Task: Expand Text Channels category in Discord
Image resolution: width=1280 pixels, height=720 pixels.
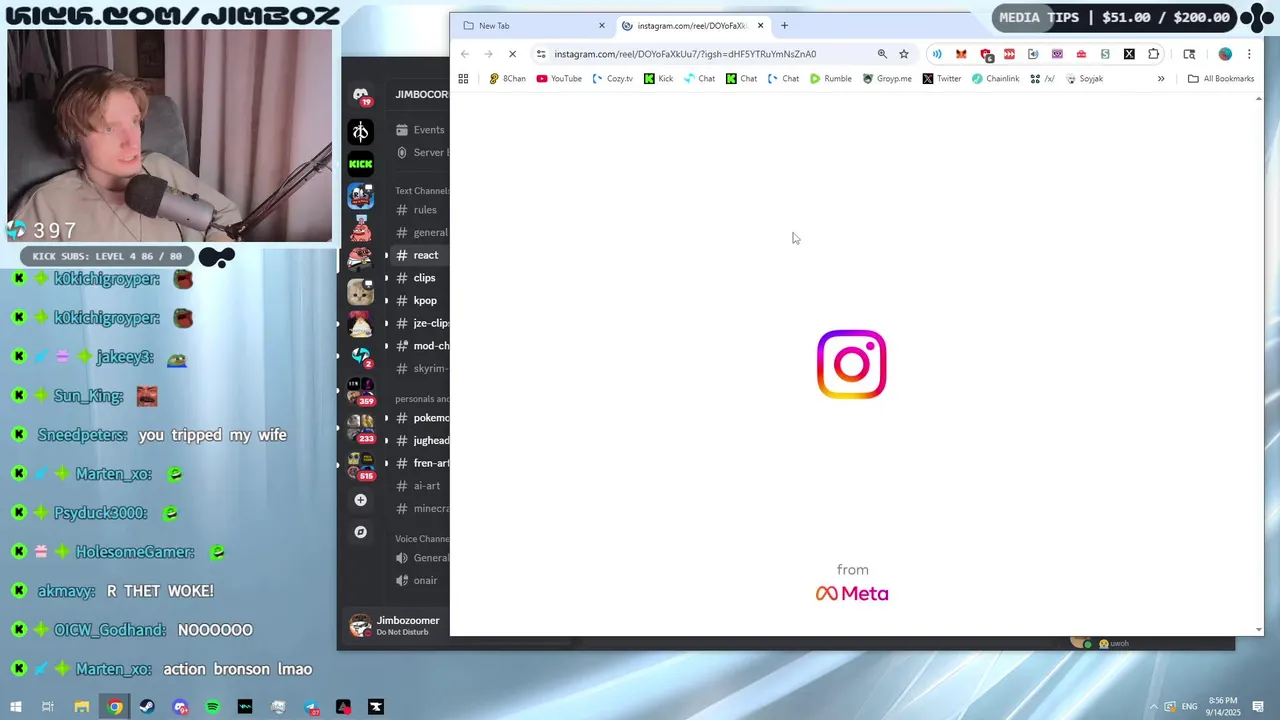Action: pos(421,191)
